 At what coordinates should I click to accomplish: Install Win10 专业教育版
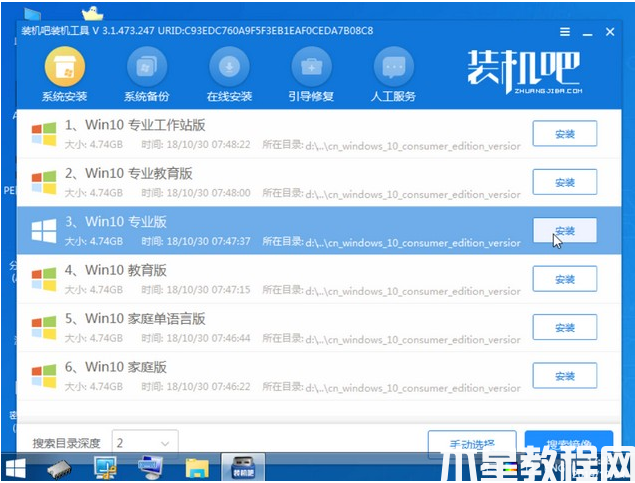pos(565,182)
